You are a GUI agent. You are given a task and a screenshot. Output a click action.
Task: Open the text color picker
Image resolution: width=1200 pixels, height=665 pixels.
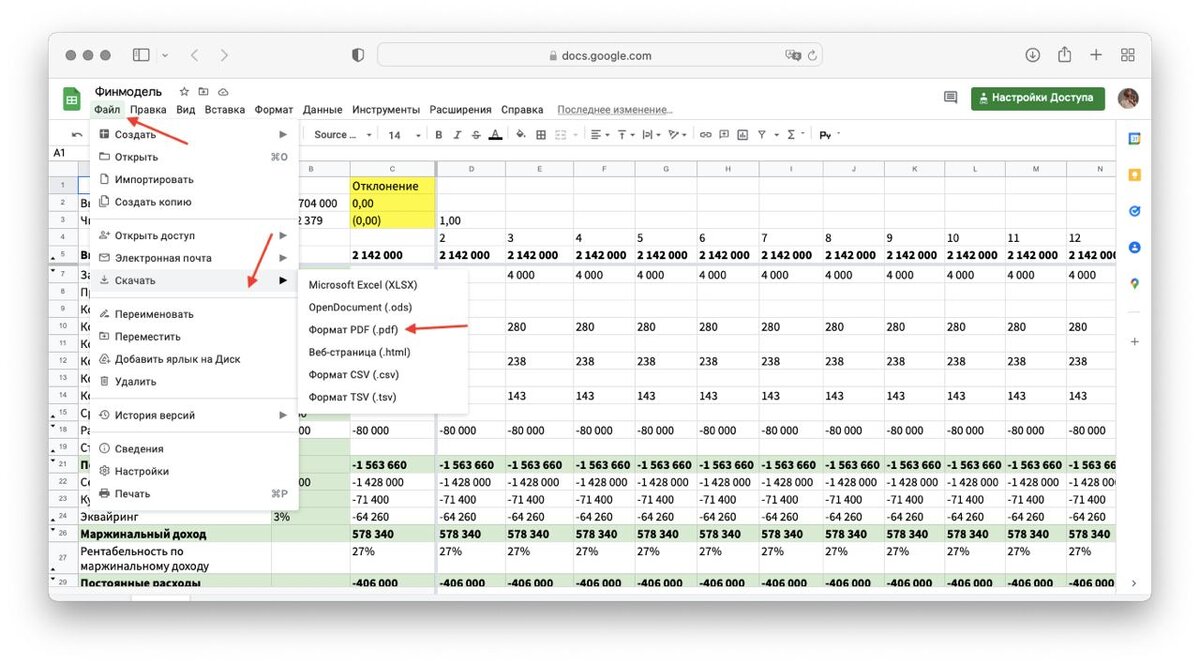click(x=496, y=135)
